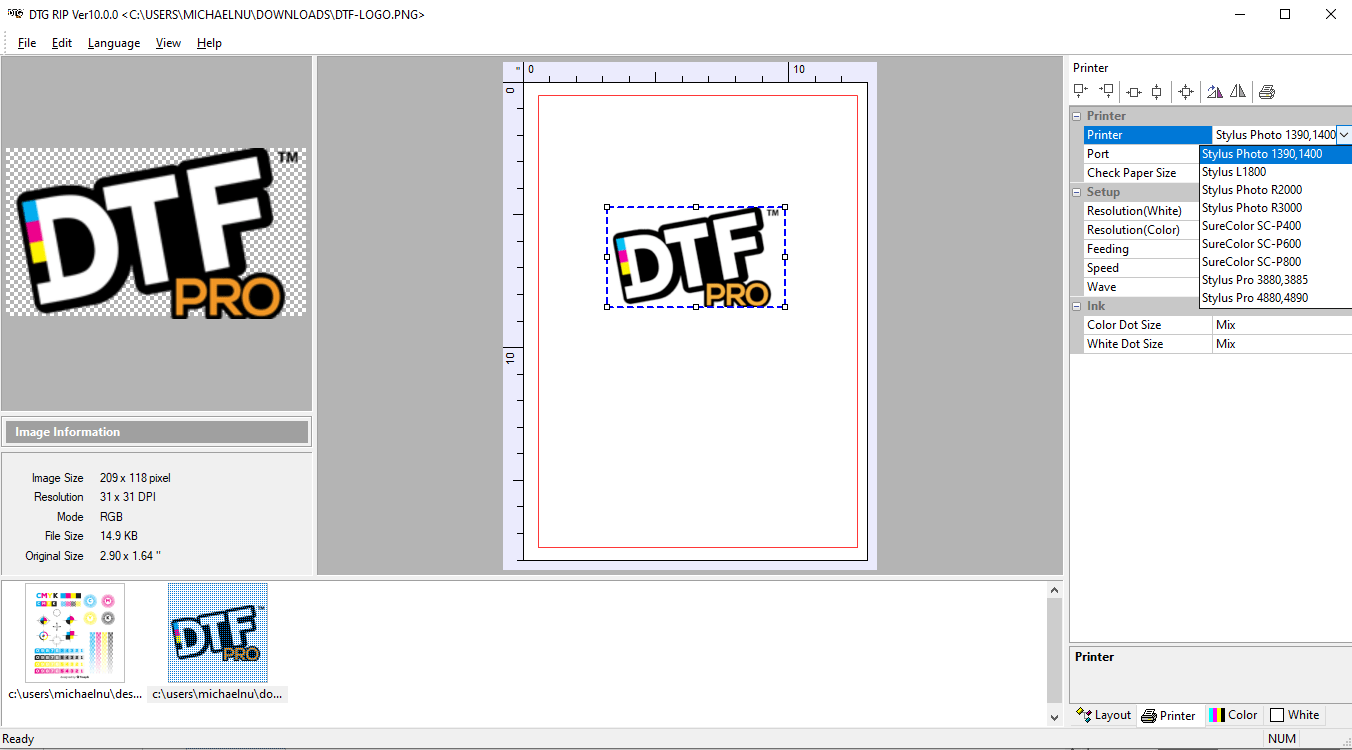Screen dimensions: 1352x750
Task: Click the Original Size value 2.90 x 1.64
Action: (130, 556)
